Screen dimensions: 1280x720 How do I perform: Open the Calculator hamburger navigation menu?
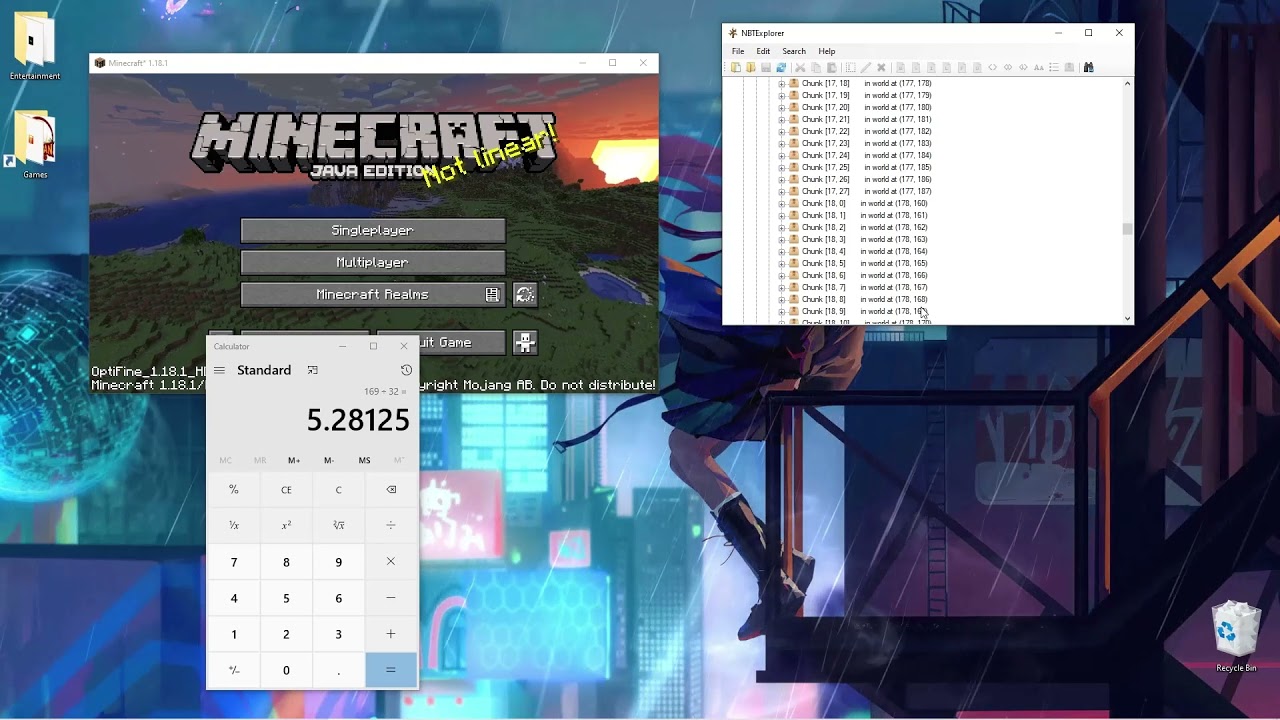tap(219, 370)
